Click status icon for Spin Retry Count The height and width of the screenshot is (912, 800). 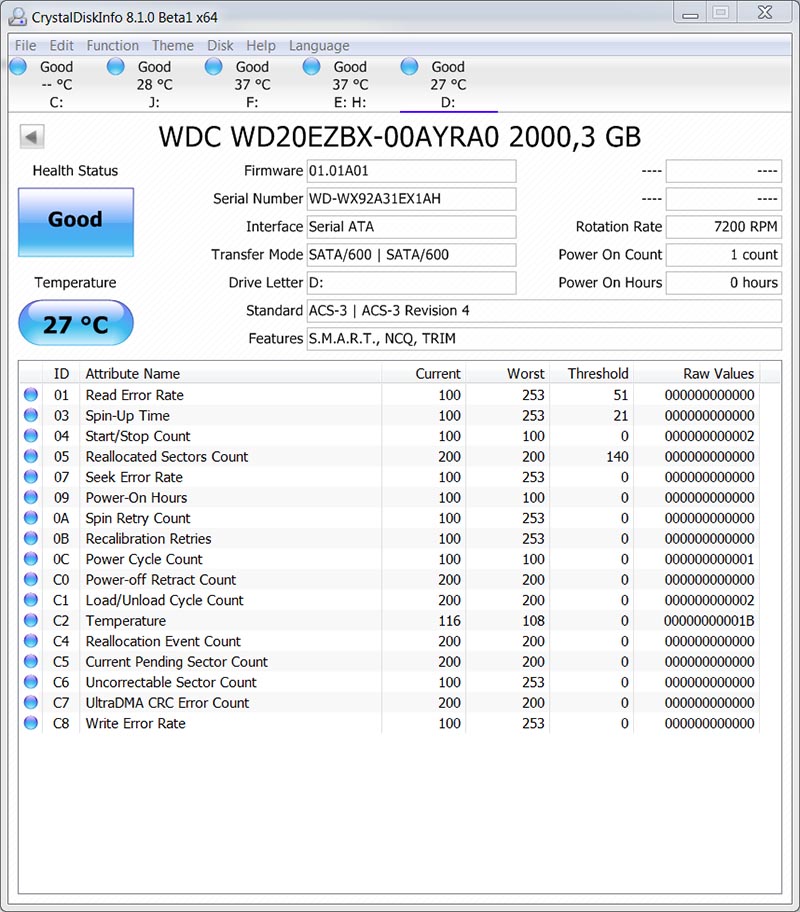tap(31, 518)
